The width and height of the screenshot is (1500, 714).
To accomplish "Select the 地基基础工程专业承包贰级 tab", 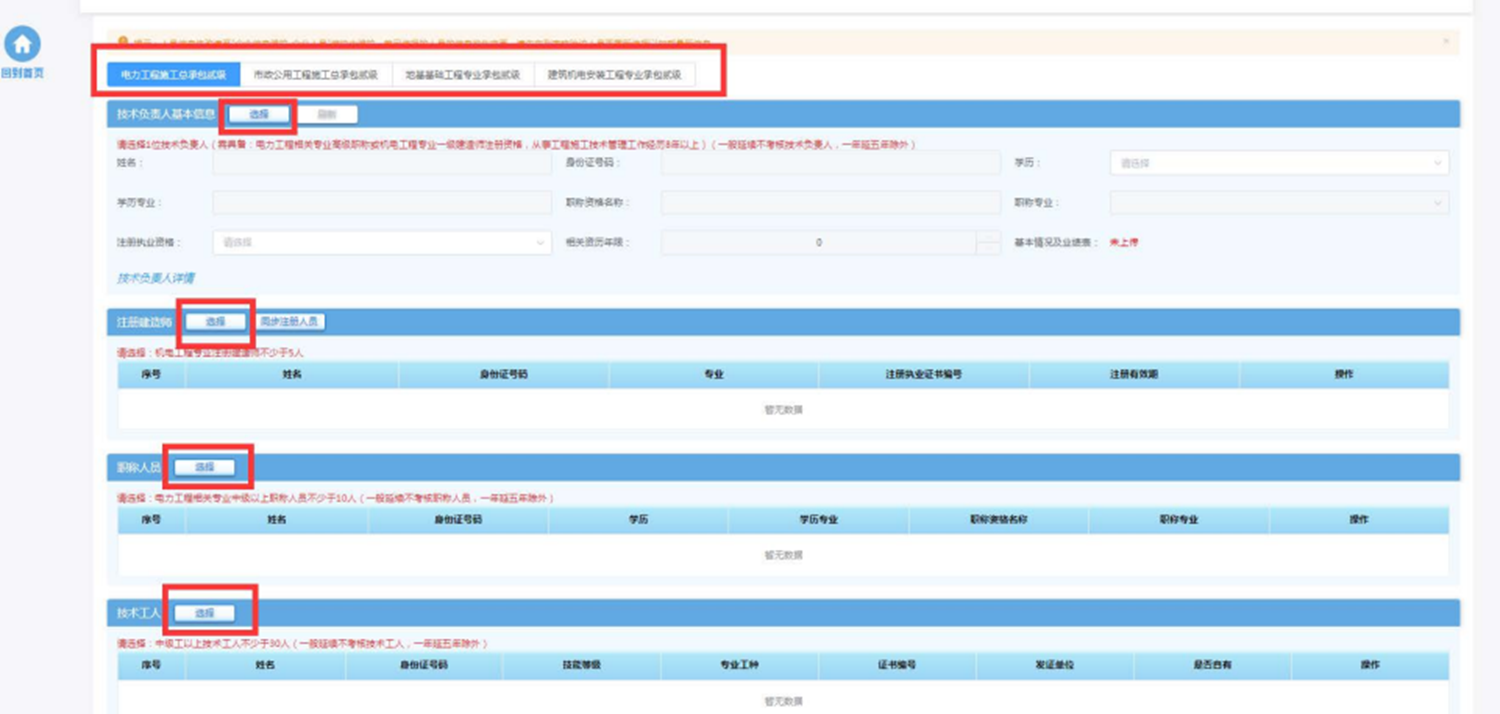I will [x=462, y=75].
